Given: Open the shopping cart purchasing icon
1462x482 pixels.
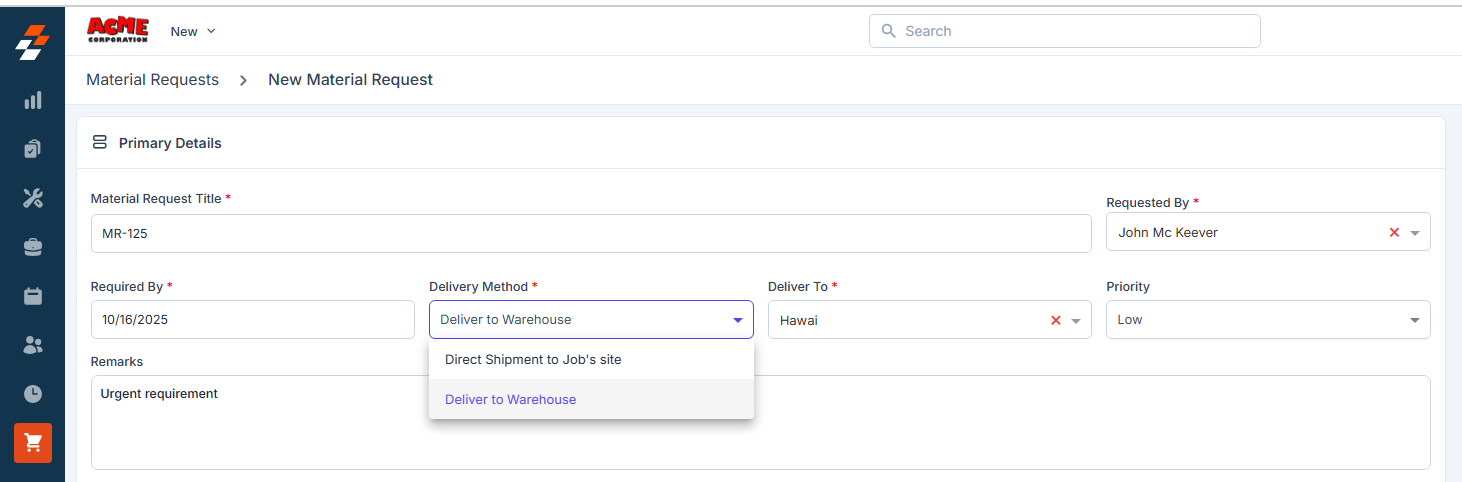Looking at the screenshot, I should pyautogui.click(x=33, y=442).
